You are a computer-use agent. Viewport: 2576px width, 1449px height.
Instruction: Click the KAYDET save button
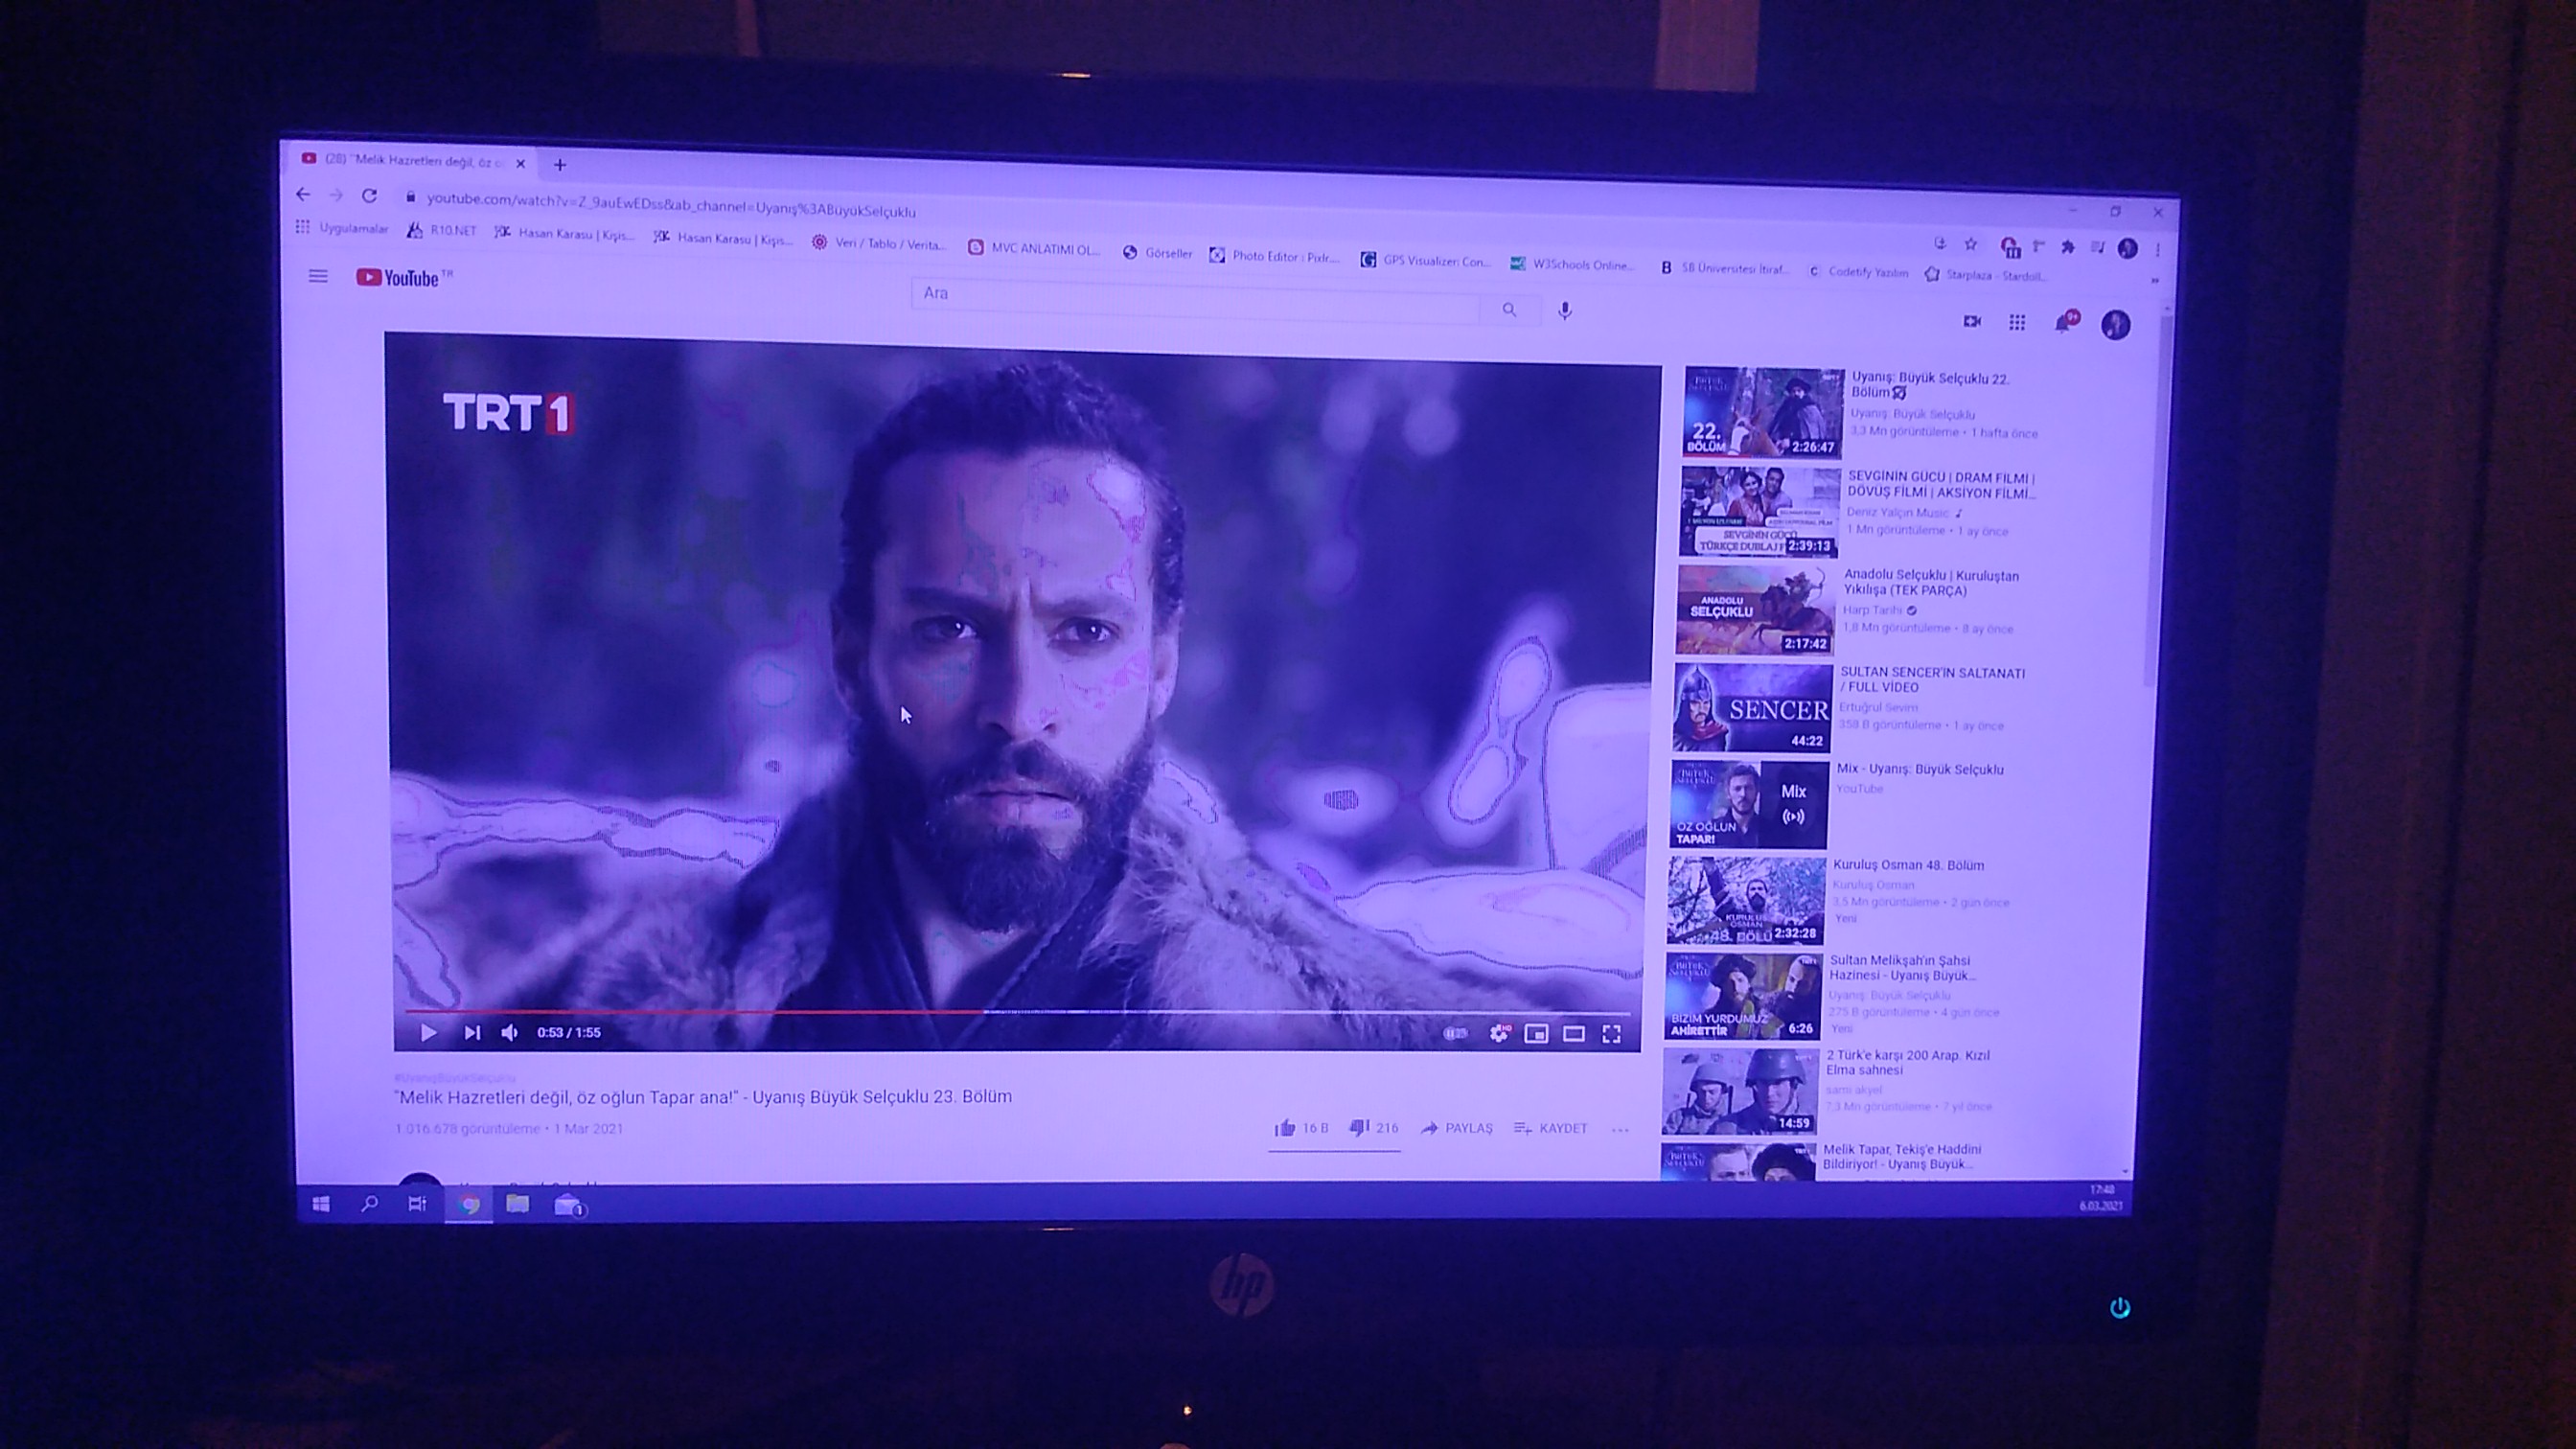click(1551, 1128)
